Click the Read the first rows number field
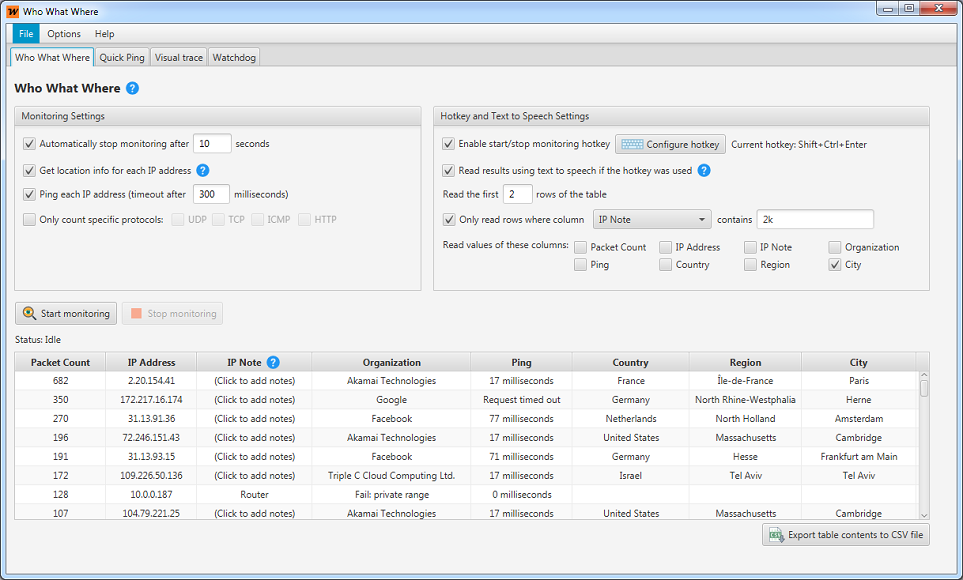The image size is (963, 580). coord(517,194)
